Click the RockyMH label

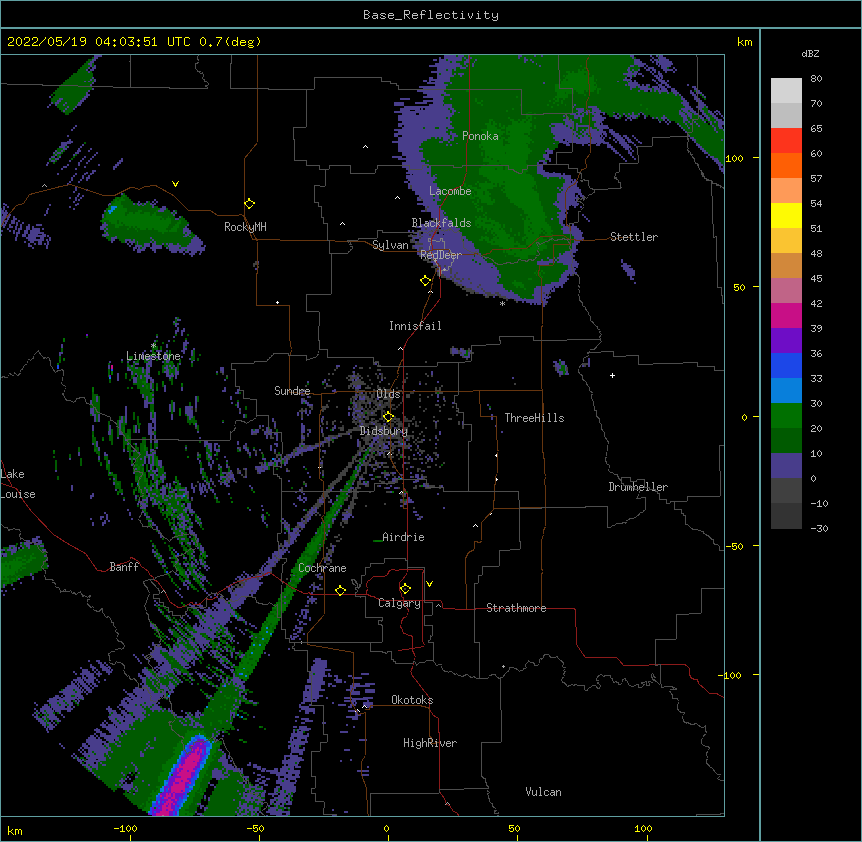(245, 227)
